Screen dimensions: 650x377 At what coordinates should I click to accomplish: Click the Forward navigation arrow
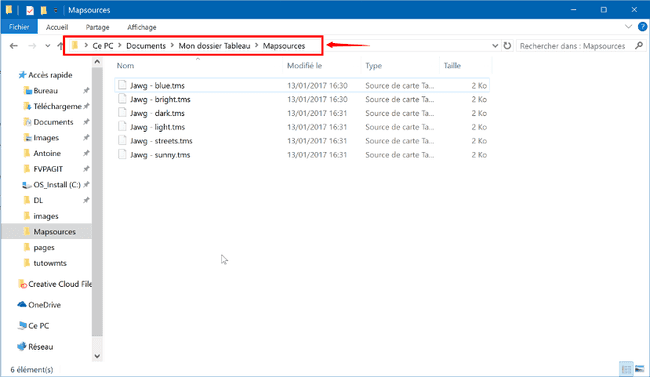pos(32,46)
